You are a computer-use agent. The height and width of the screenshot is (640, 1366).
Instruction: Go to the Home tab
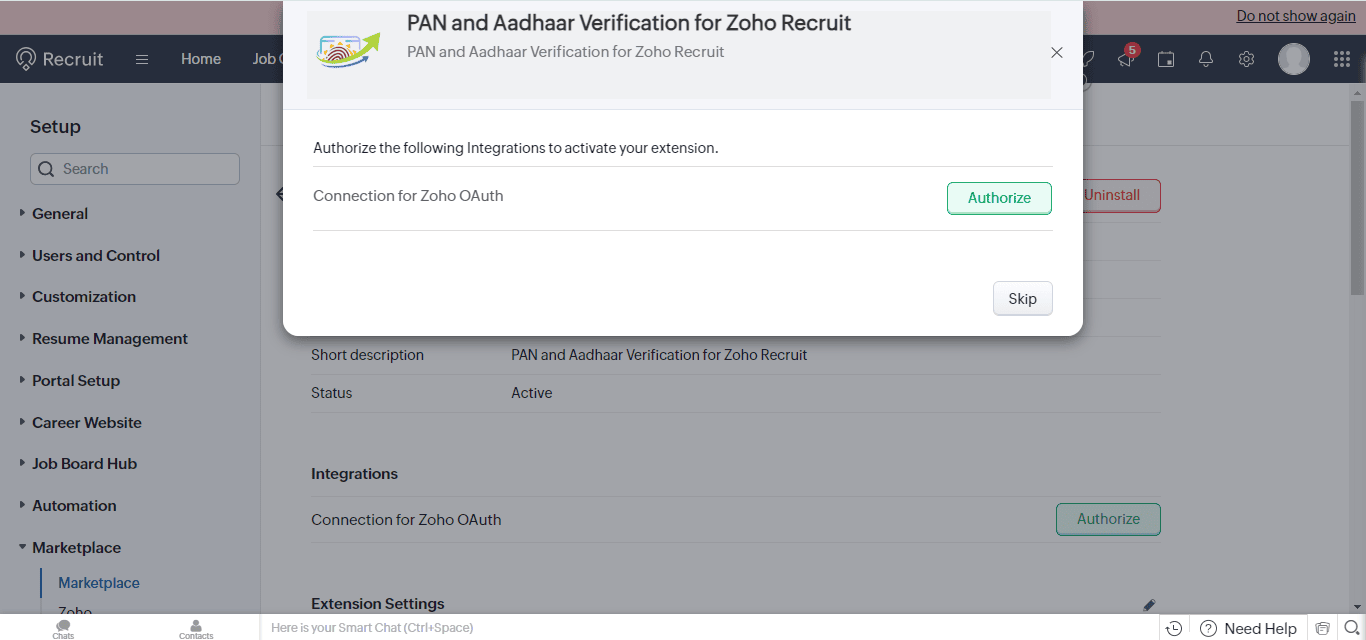(201, 59)
